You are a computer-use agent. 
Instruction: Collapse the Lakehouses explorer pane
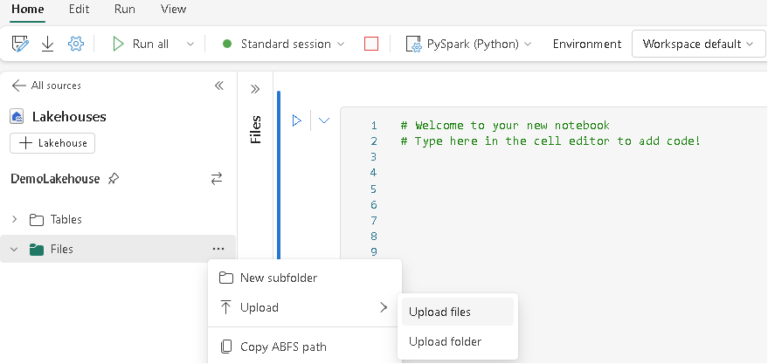tap(219, 86)
